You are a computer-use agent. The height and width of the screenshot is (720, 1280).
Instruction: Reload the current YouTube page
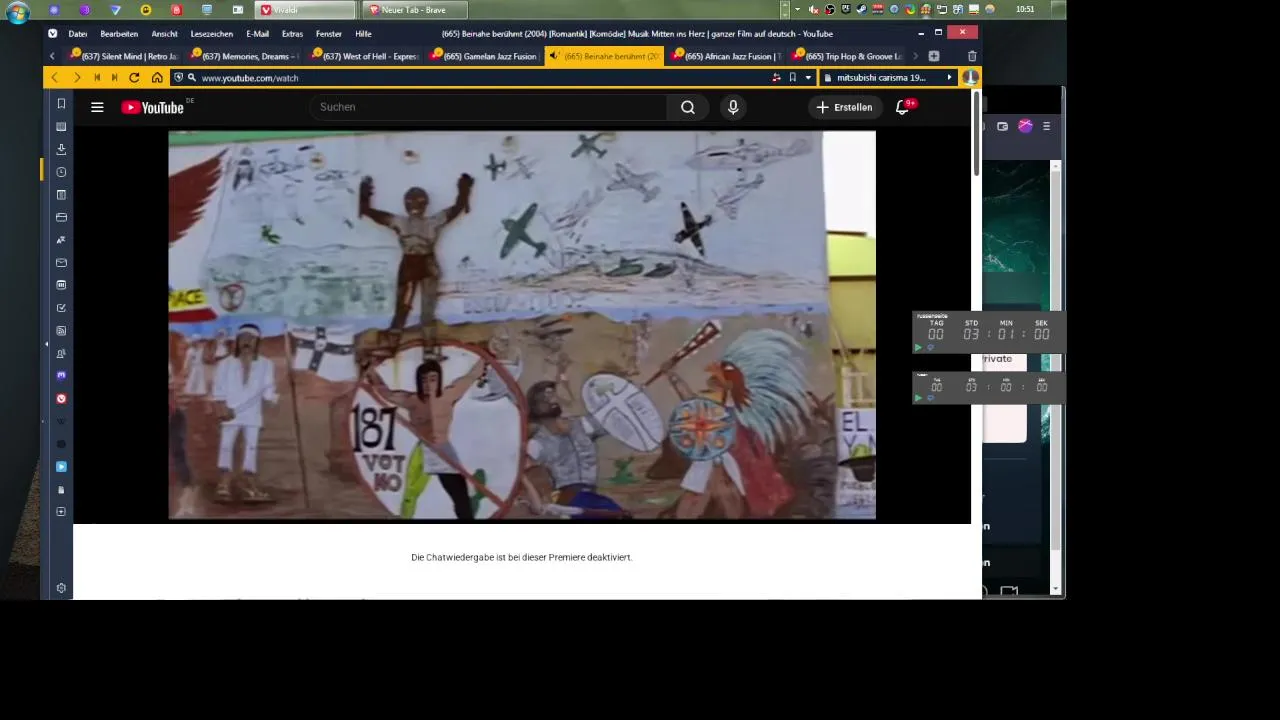[x=134, y=77]
